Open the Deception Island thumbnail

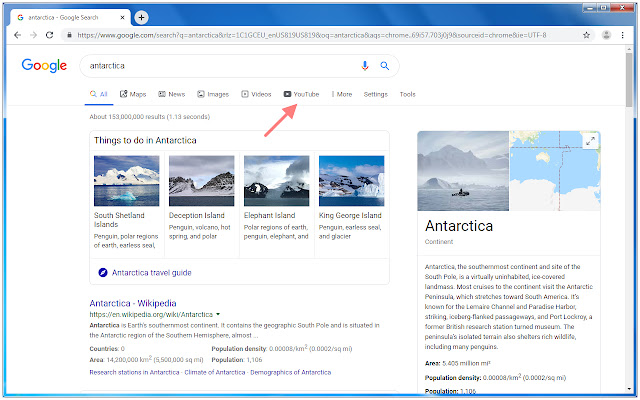[202, 181]
